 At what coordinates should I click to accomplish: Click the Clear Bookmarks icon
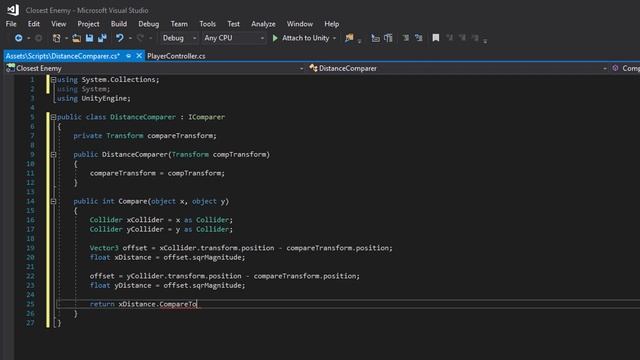pos(475,38)
